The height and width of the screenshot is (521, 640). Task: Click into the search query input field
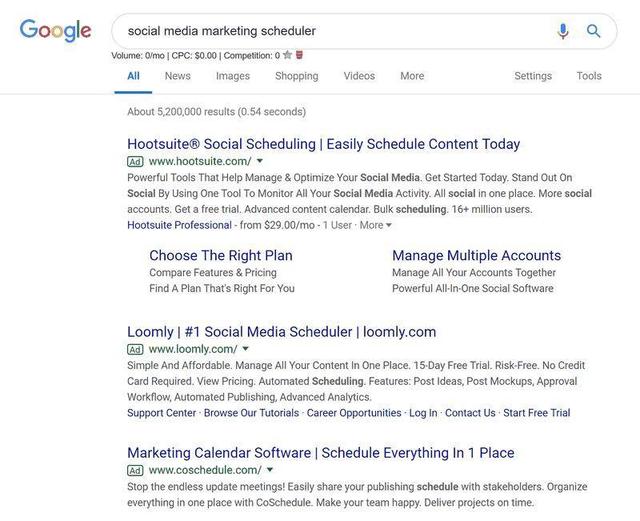coord(335,31)
